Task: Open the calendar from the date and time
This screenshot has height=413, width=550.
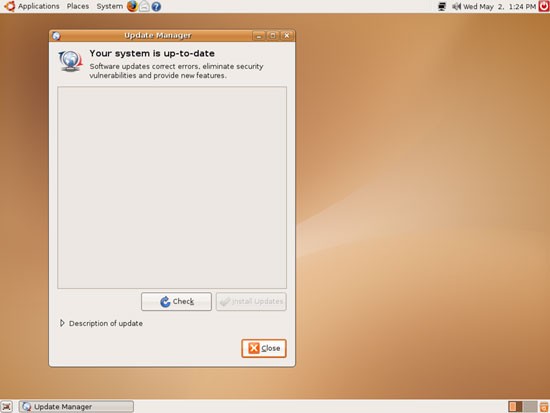Action: pyautogui.click(x=499, y=7)
